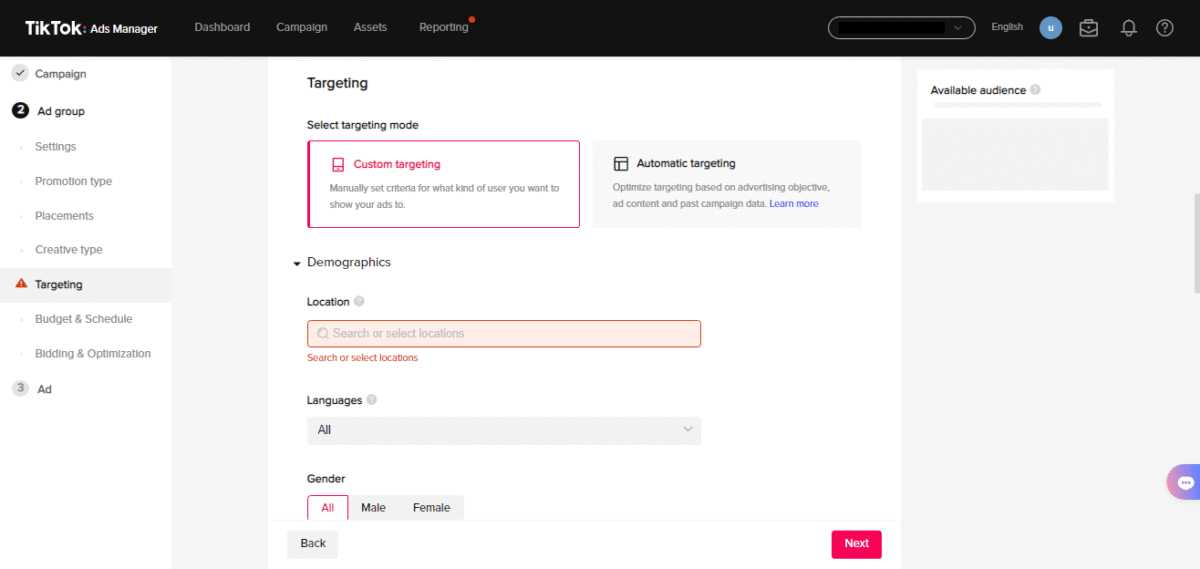
Task: Collapse the Demographics section
Action: pyautogui.click(x=297, y=263)
